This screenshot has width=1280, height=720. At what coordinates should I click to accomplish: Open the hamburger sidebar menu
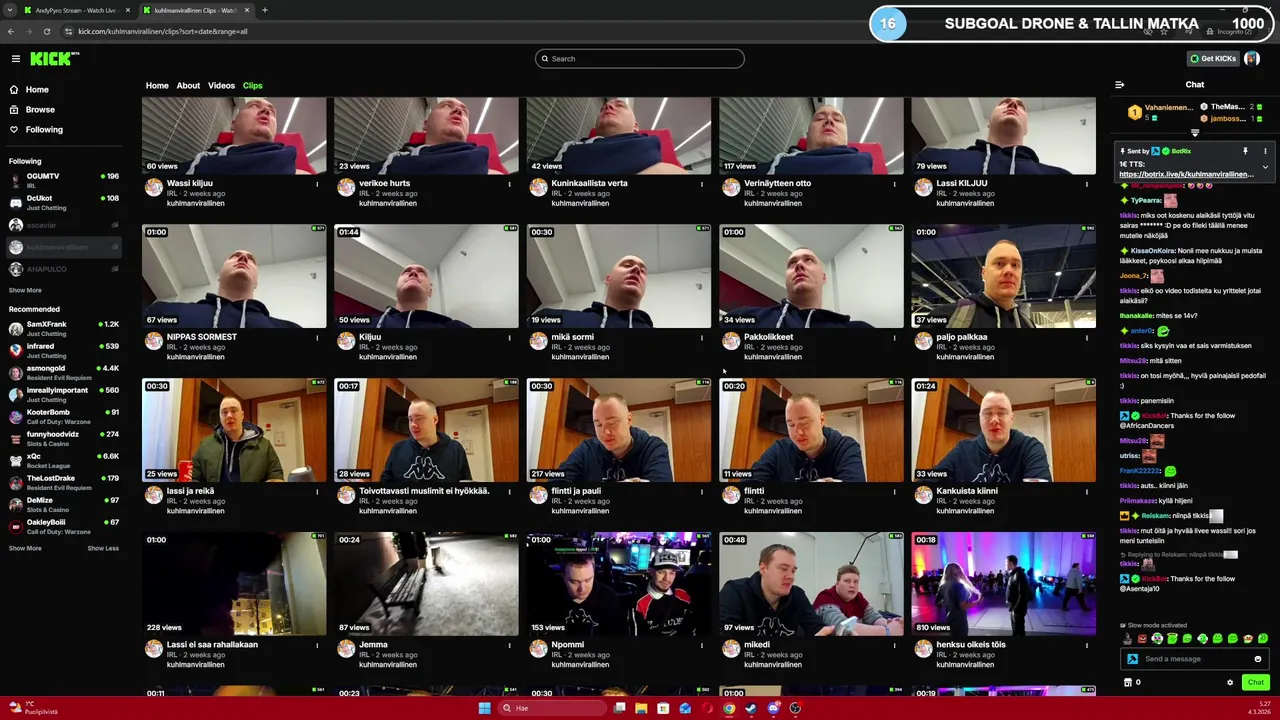point(15,58)
